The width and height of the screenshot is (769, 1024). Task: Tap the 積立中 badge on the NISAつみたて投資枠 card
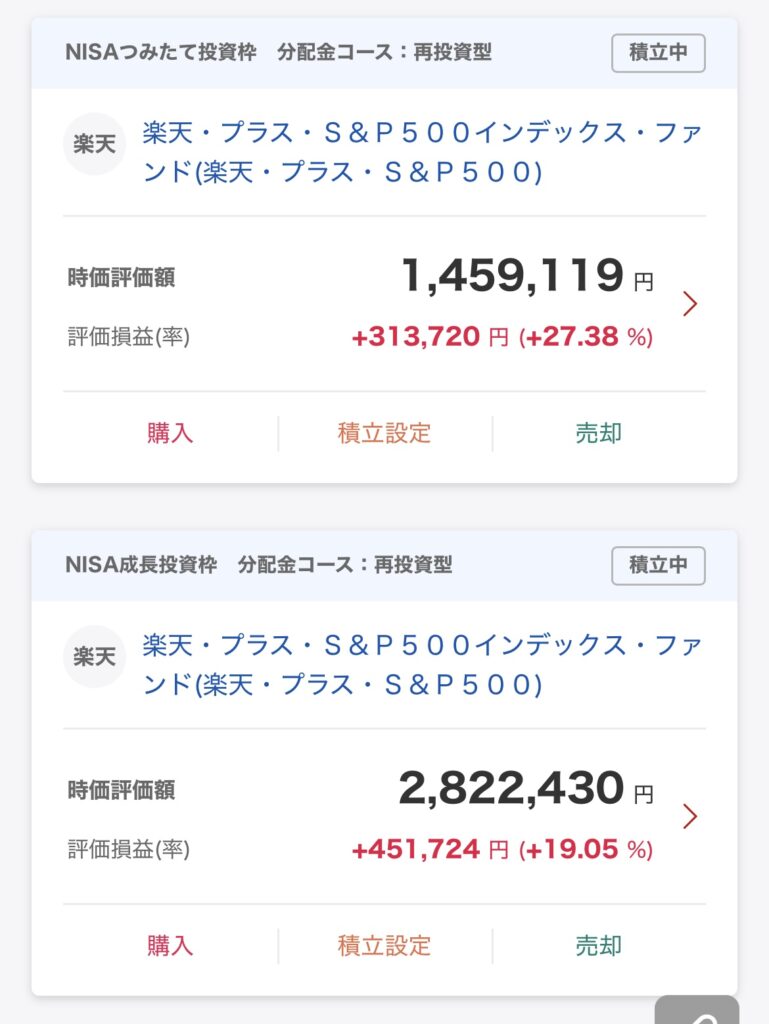point(658,53)
